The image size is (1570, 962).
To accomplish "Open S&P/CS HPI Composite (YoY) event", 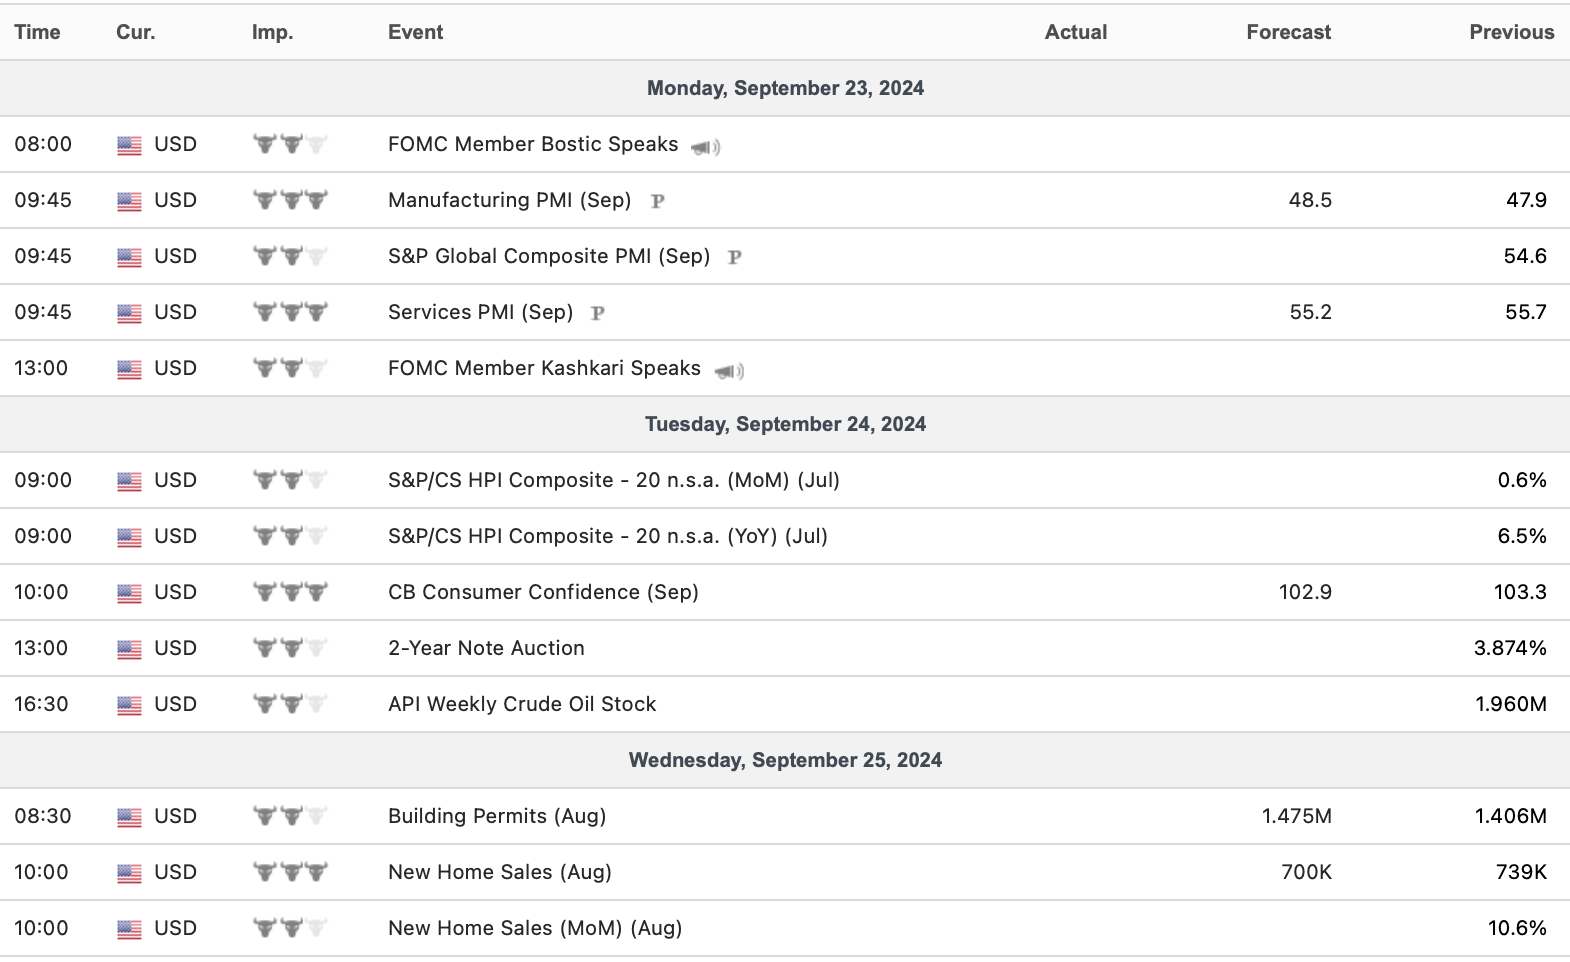I will coord(607,536).
